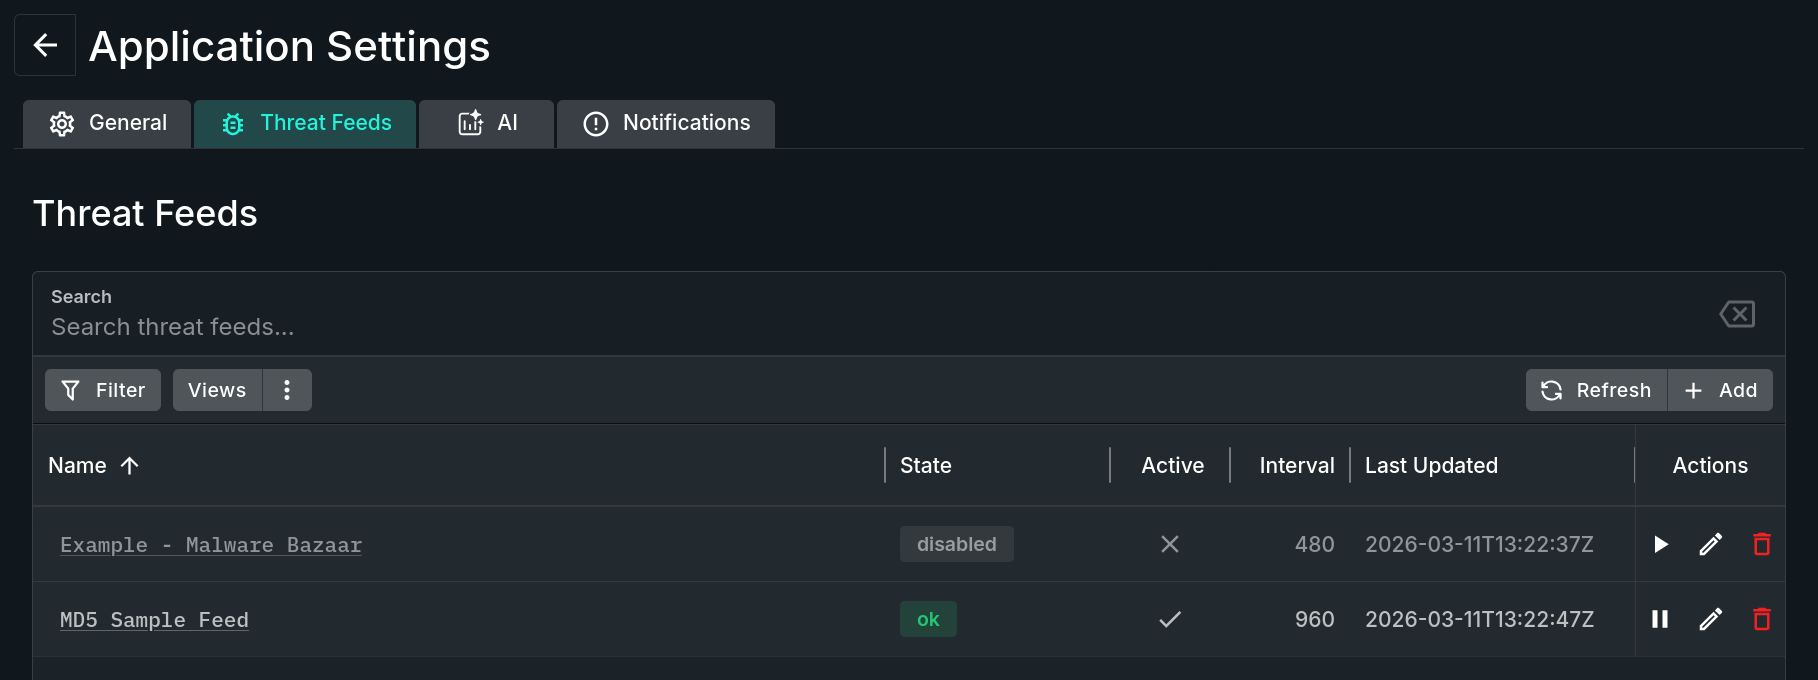
Task: Click the ok state badge for MD5 Sample Feed
Action: [x=928, y=619]
